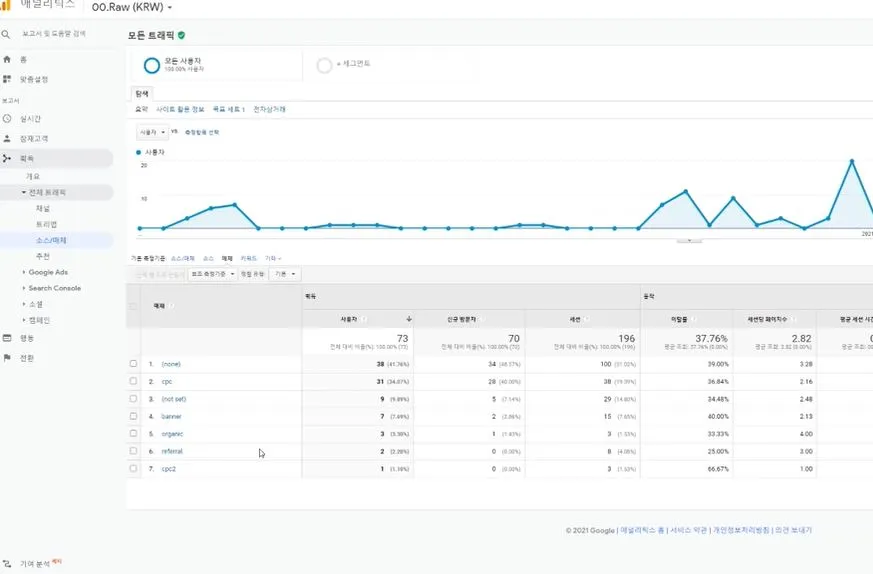Click the 개인정보처리방침 footer link
This screenshot has width=873, height=574.
point(741,530)
